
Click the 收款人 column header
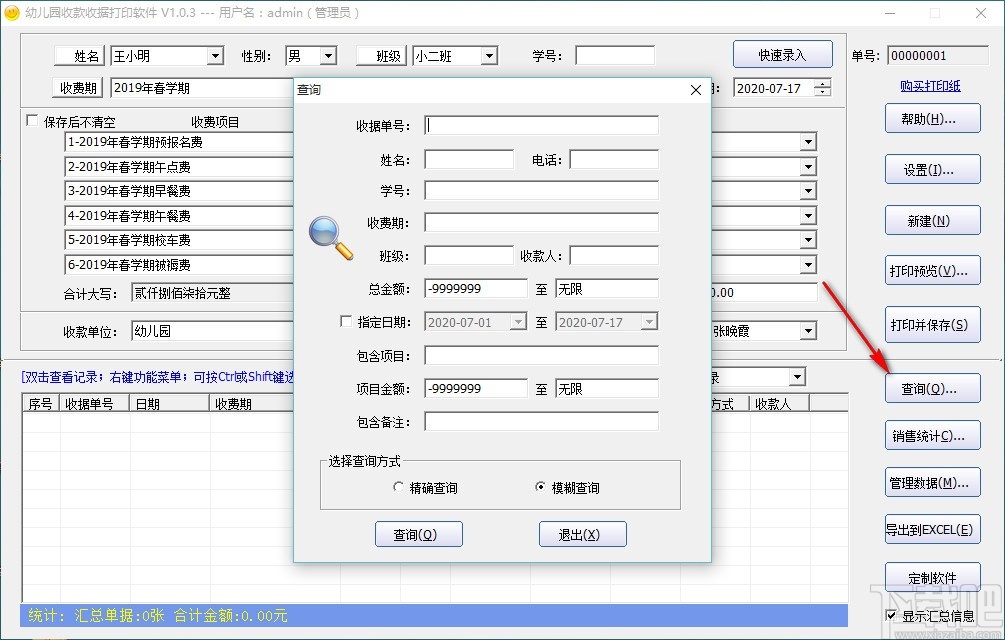pos(779,404)
